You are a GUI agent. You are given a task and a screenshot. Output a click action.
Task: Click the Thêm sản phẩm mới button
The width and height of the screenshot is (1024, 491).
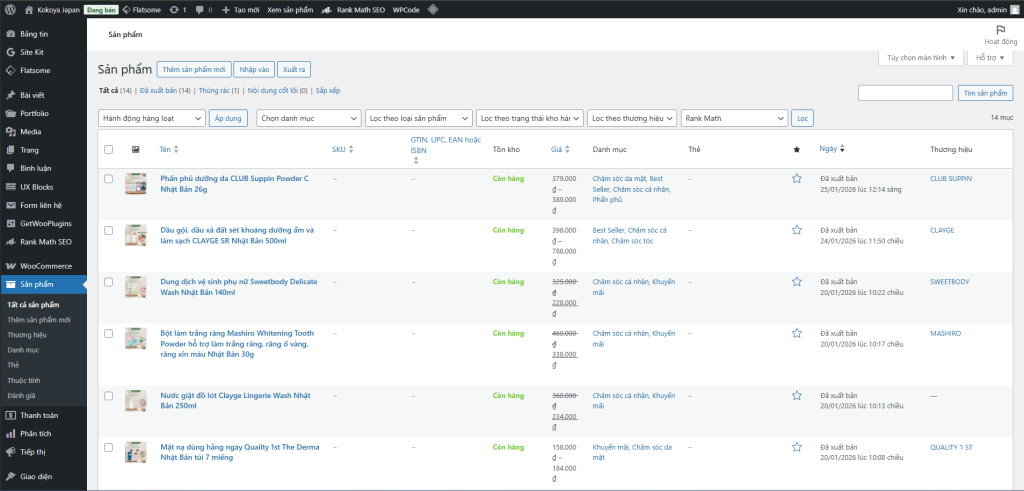[x=193, y=69]
